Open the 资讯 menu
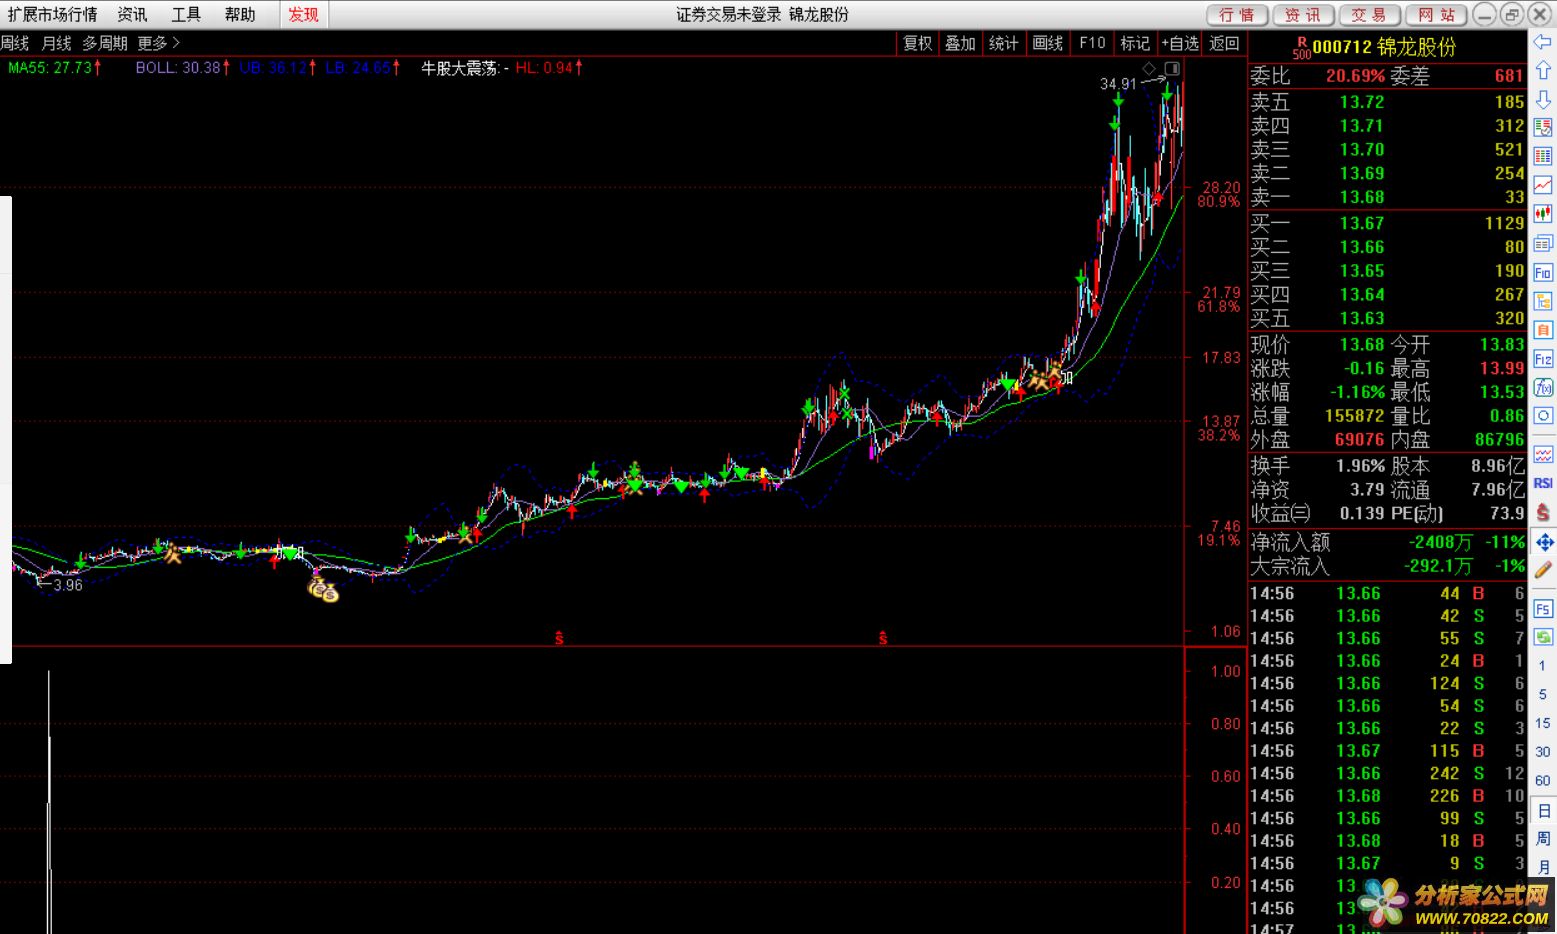The image size is (1557, 934). (132, 14)
